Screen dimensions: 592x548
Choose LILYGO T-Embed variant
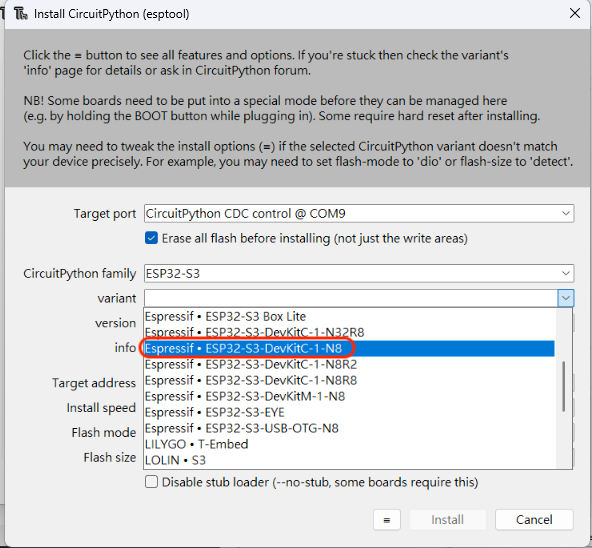[349, 444]
